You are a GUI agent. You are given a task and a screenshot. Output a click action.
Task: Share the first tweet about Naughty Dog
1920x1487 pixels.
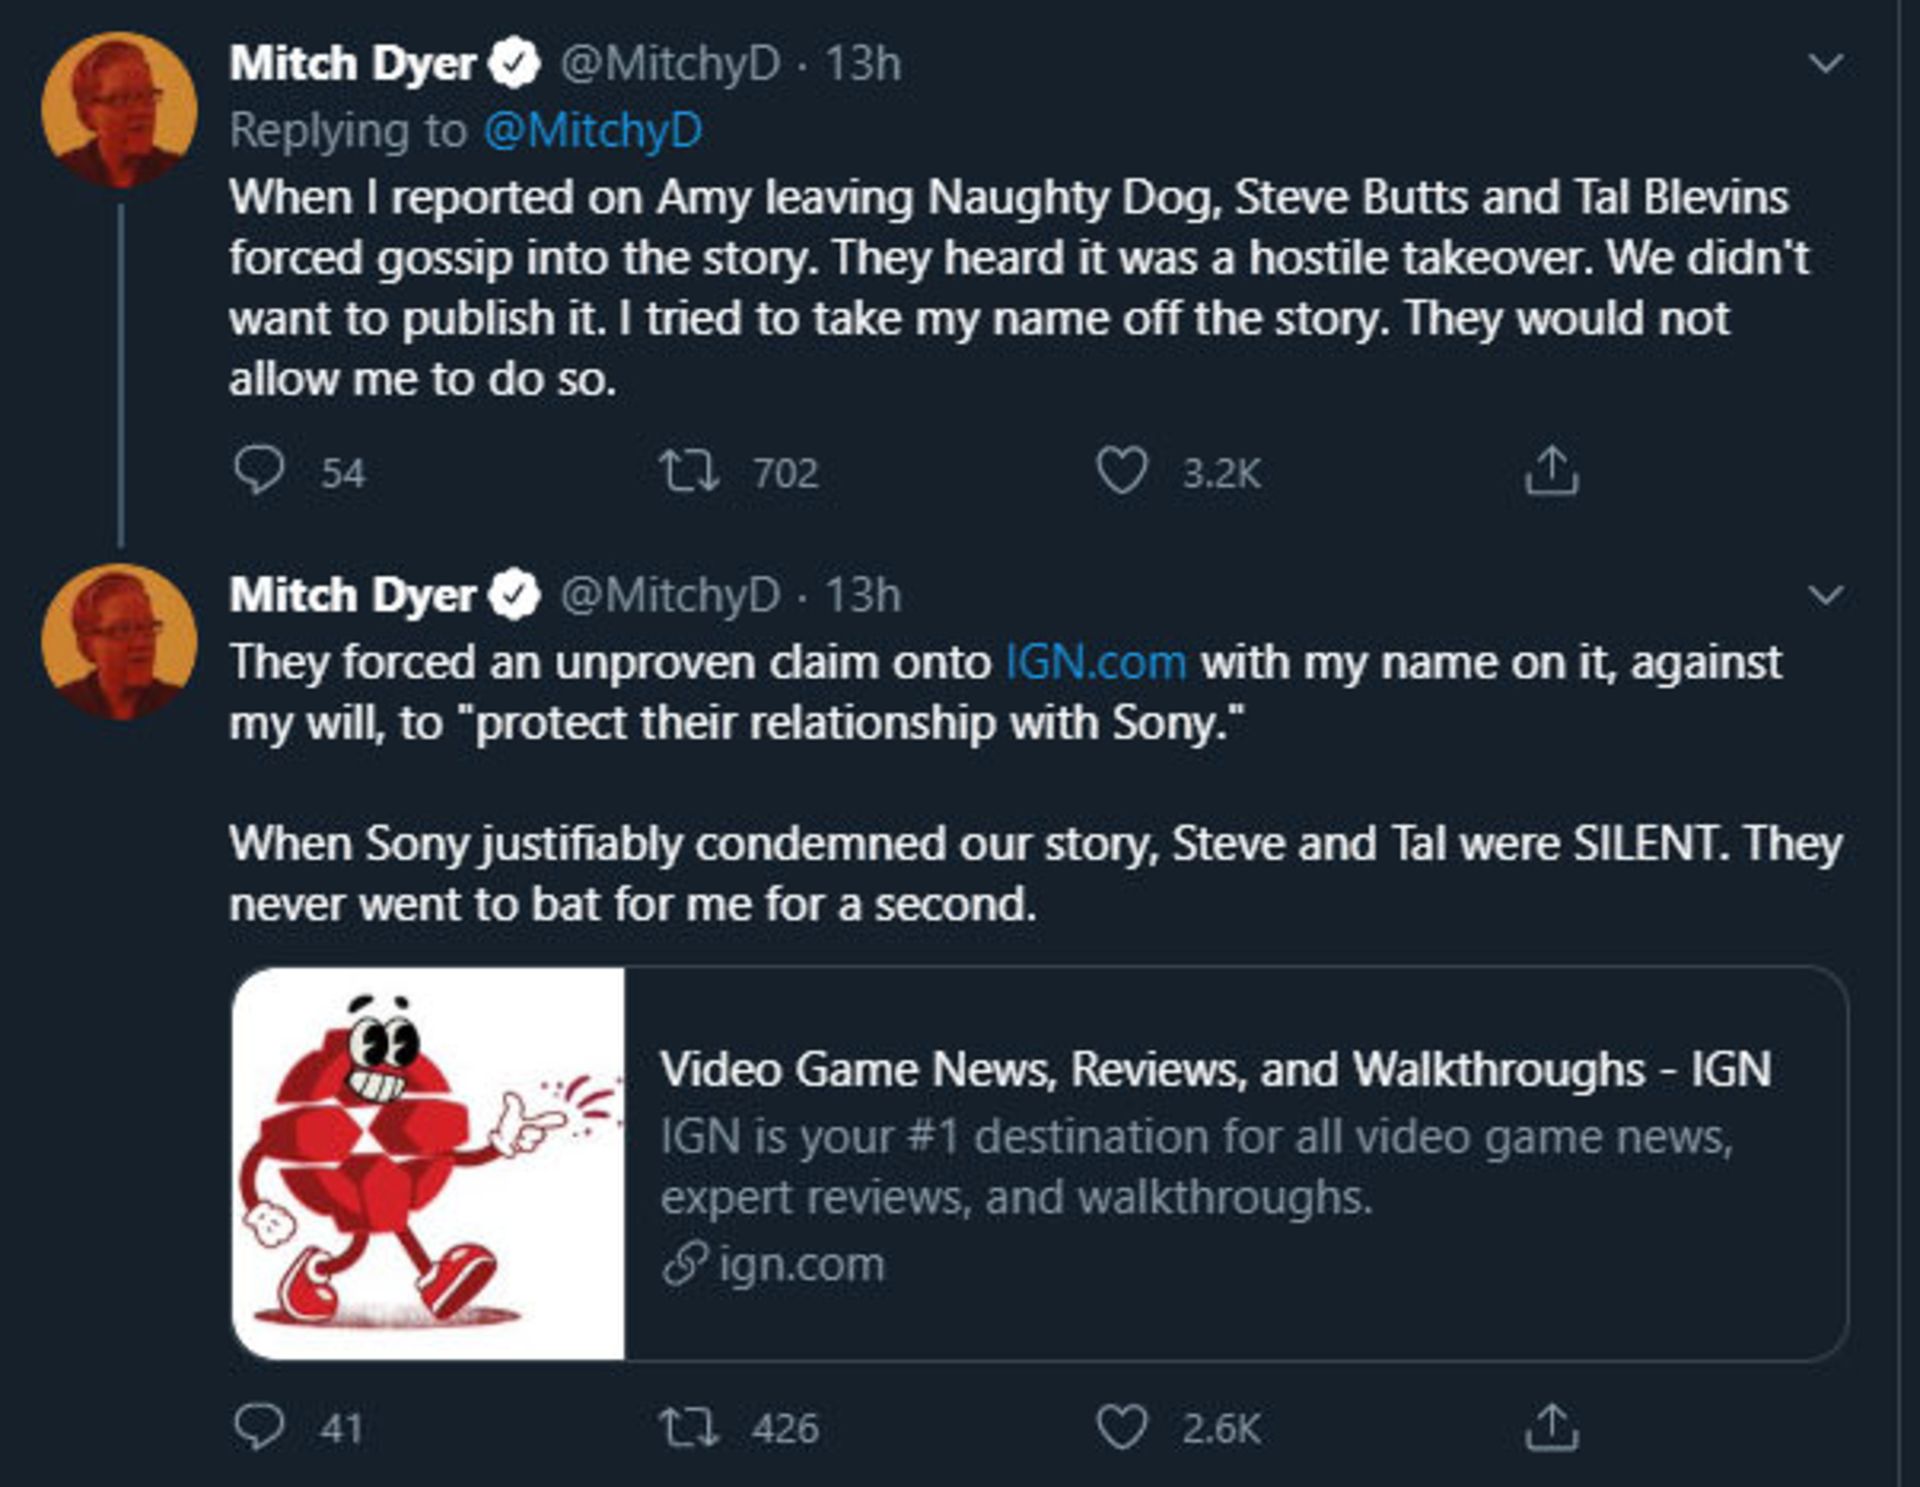(1551, 471)
